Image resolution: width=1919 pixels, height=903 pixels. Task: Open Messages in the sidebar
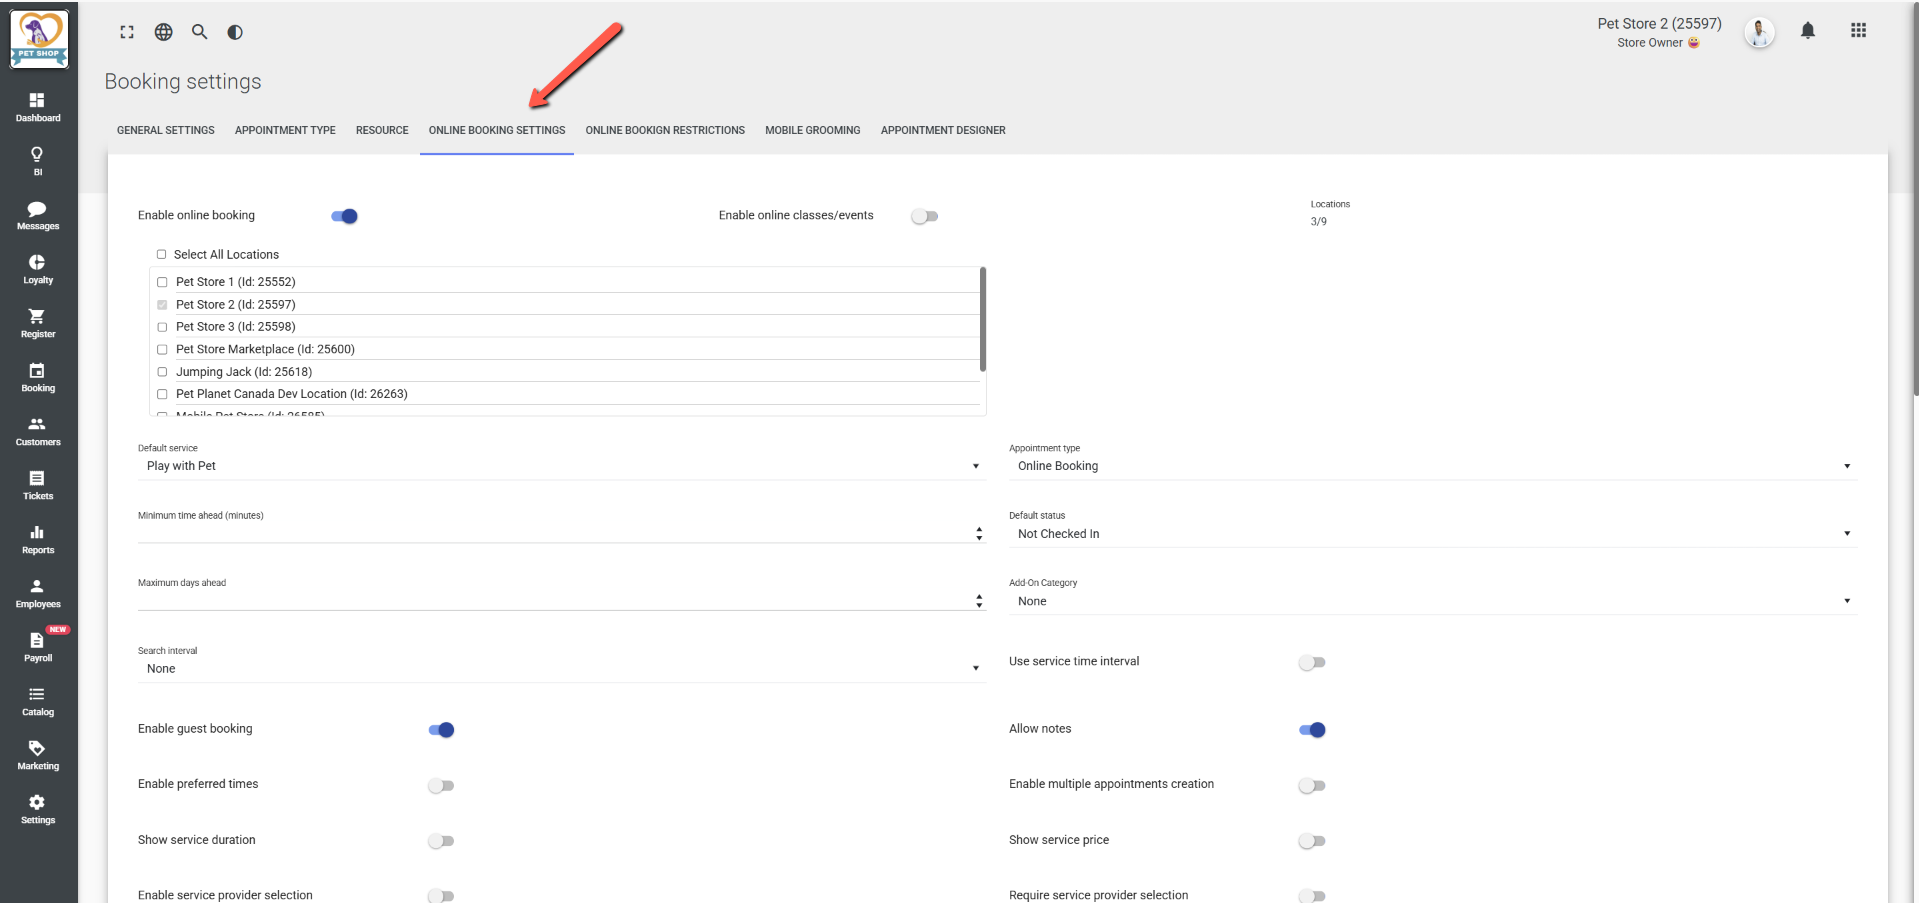click(x=38, y=215)
